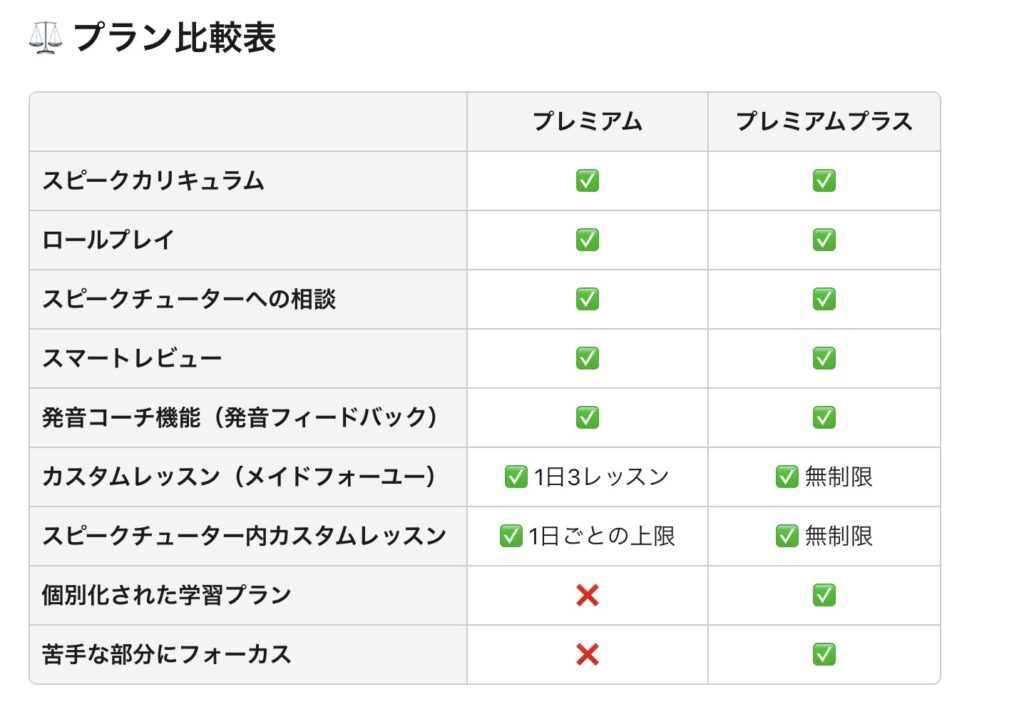Click the スマートレビュー row label
1024x712 pixels.
coord(132,358)
